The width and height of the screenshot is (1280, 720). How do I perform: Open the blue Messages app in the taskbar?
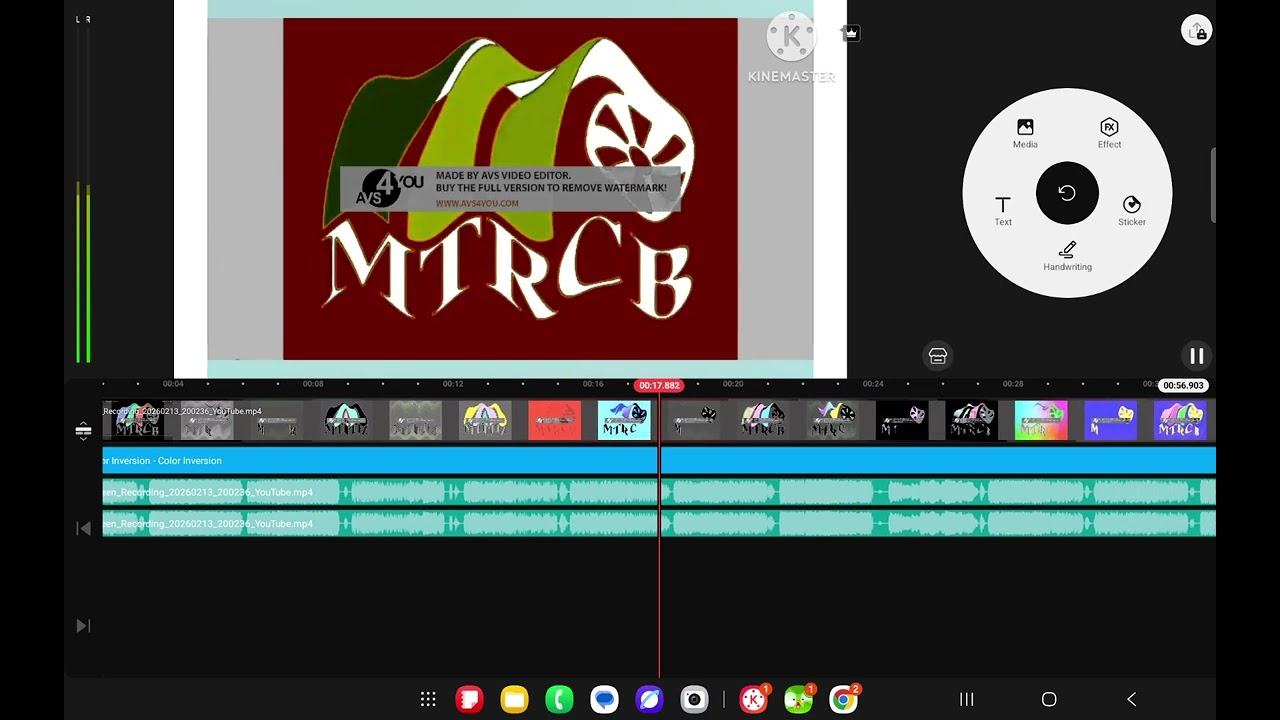click(x=604, y=700)
